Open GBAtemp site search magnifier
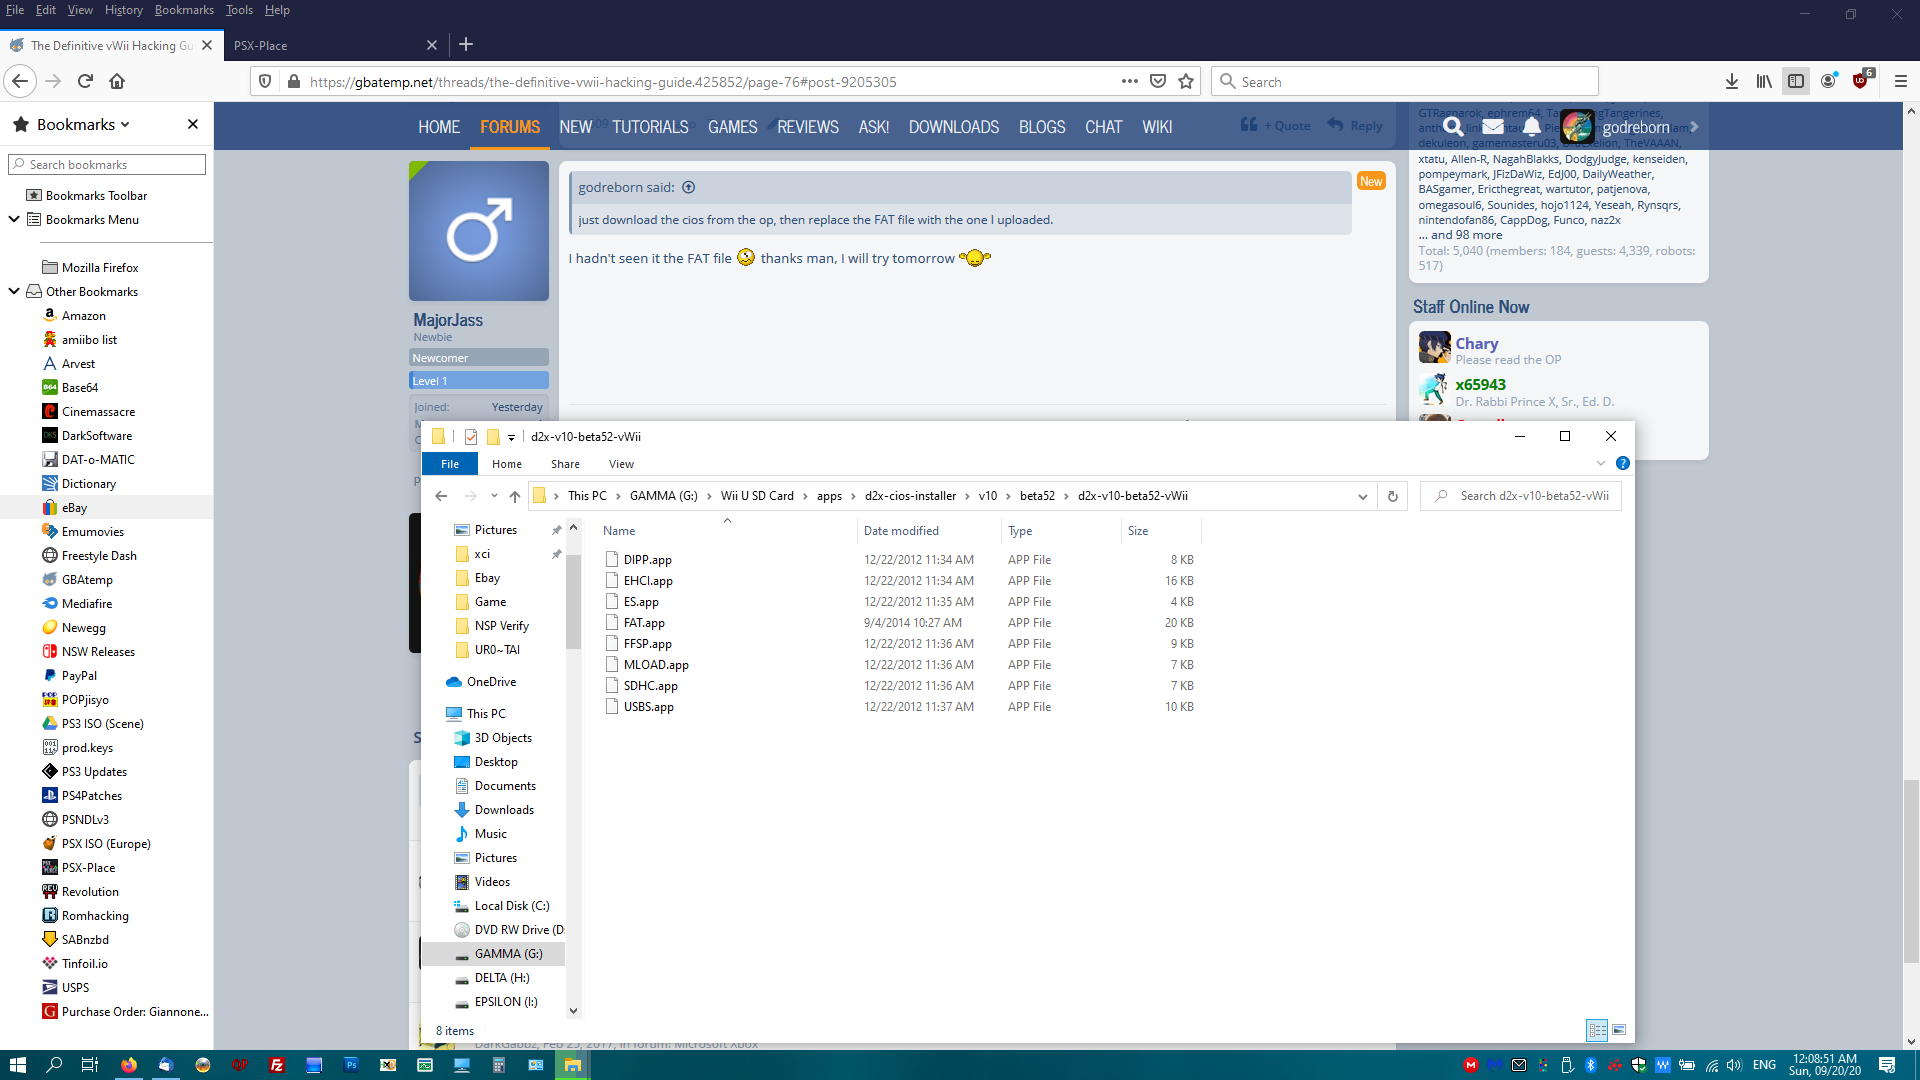Image resolution: width=1920 pixels, height=1080 pixels. click(x=1453, y=127)
